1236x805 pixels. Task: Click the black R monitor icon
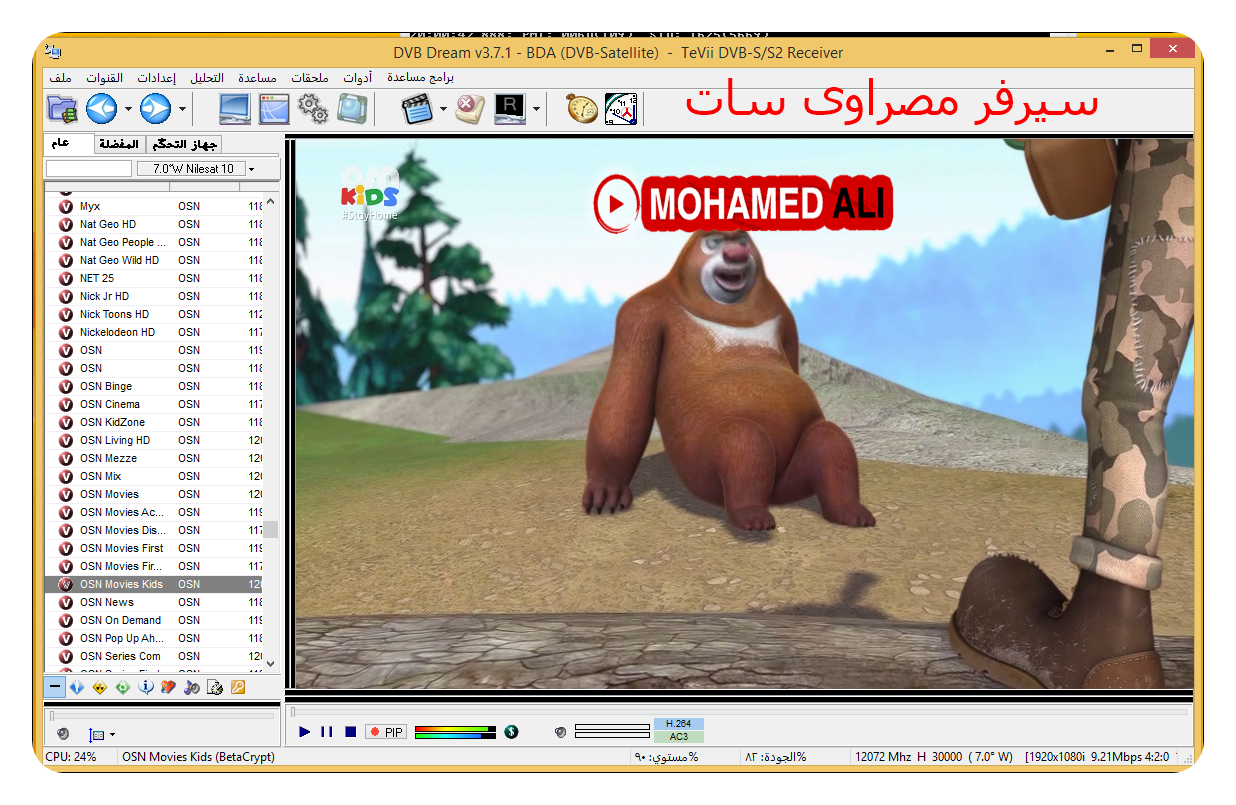pos(510,108)
